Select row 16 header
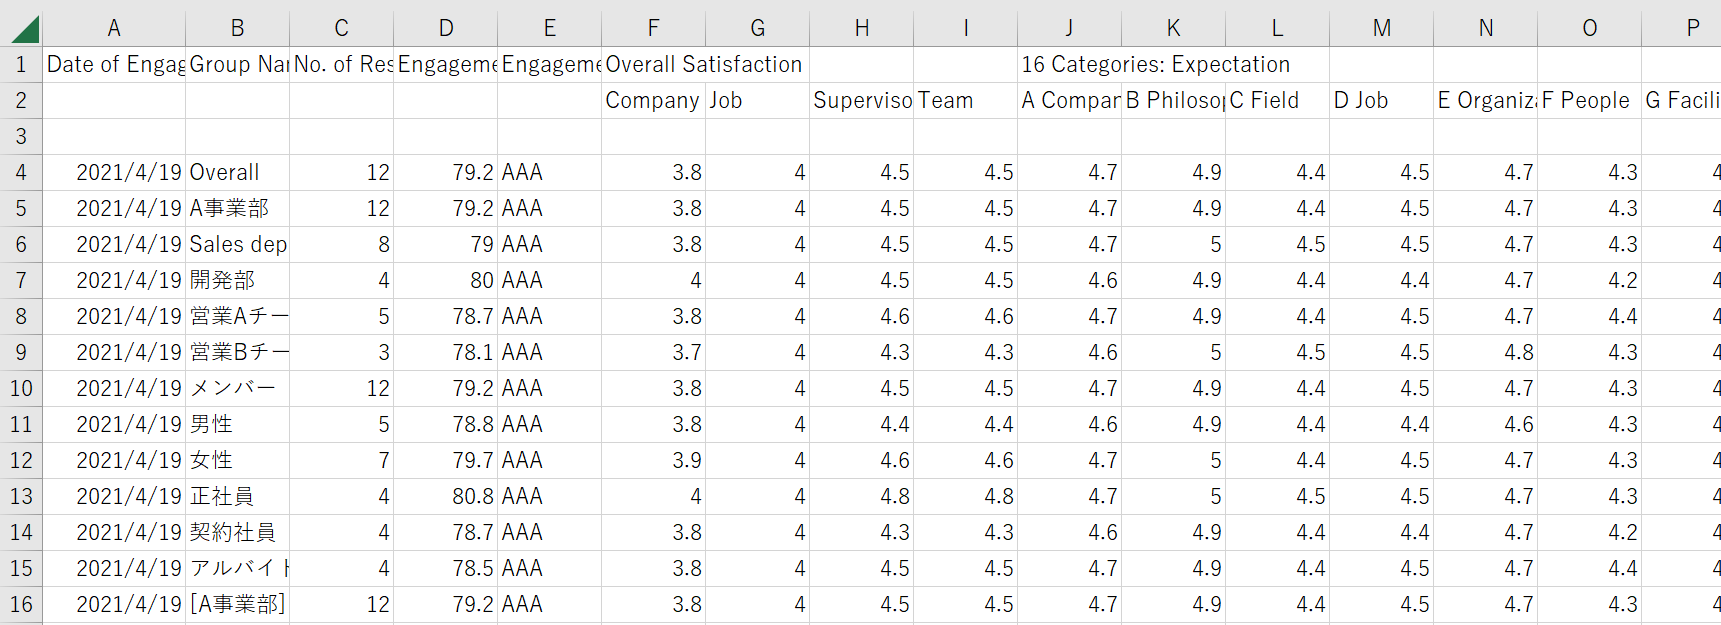 (x=21, y=605)
